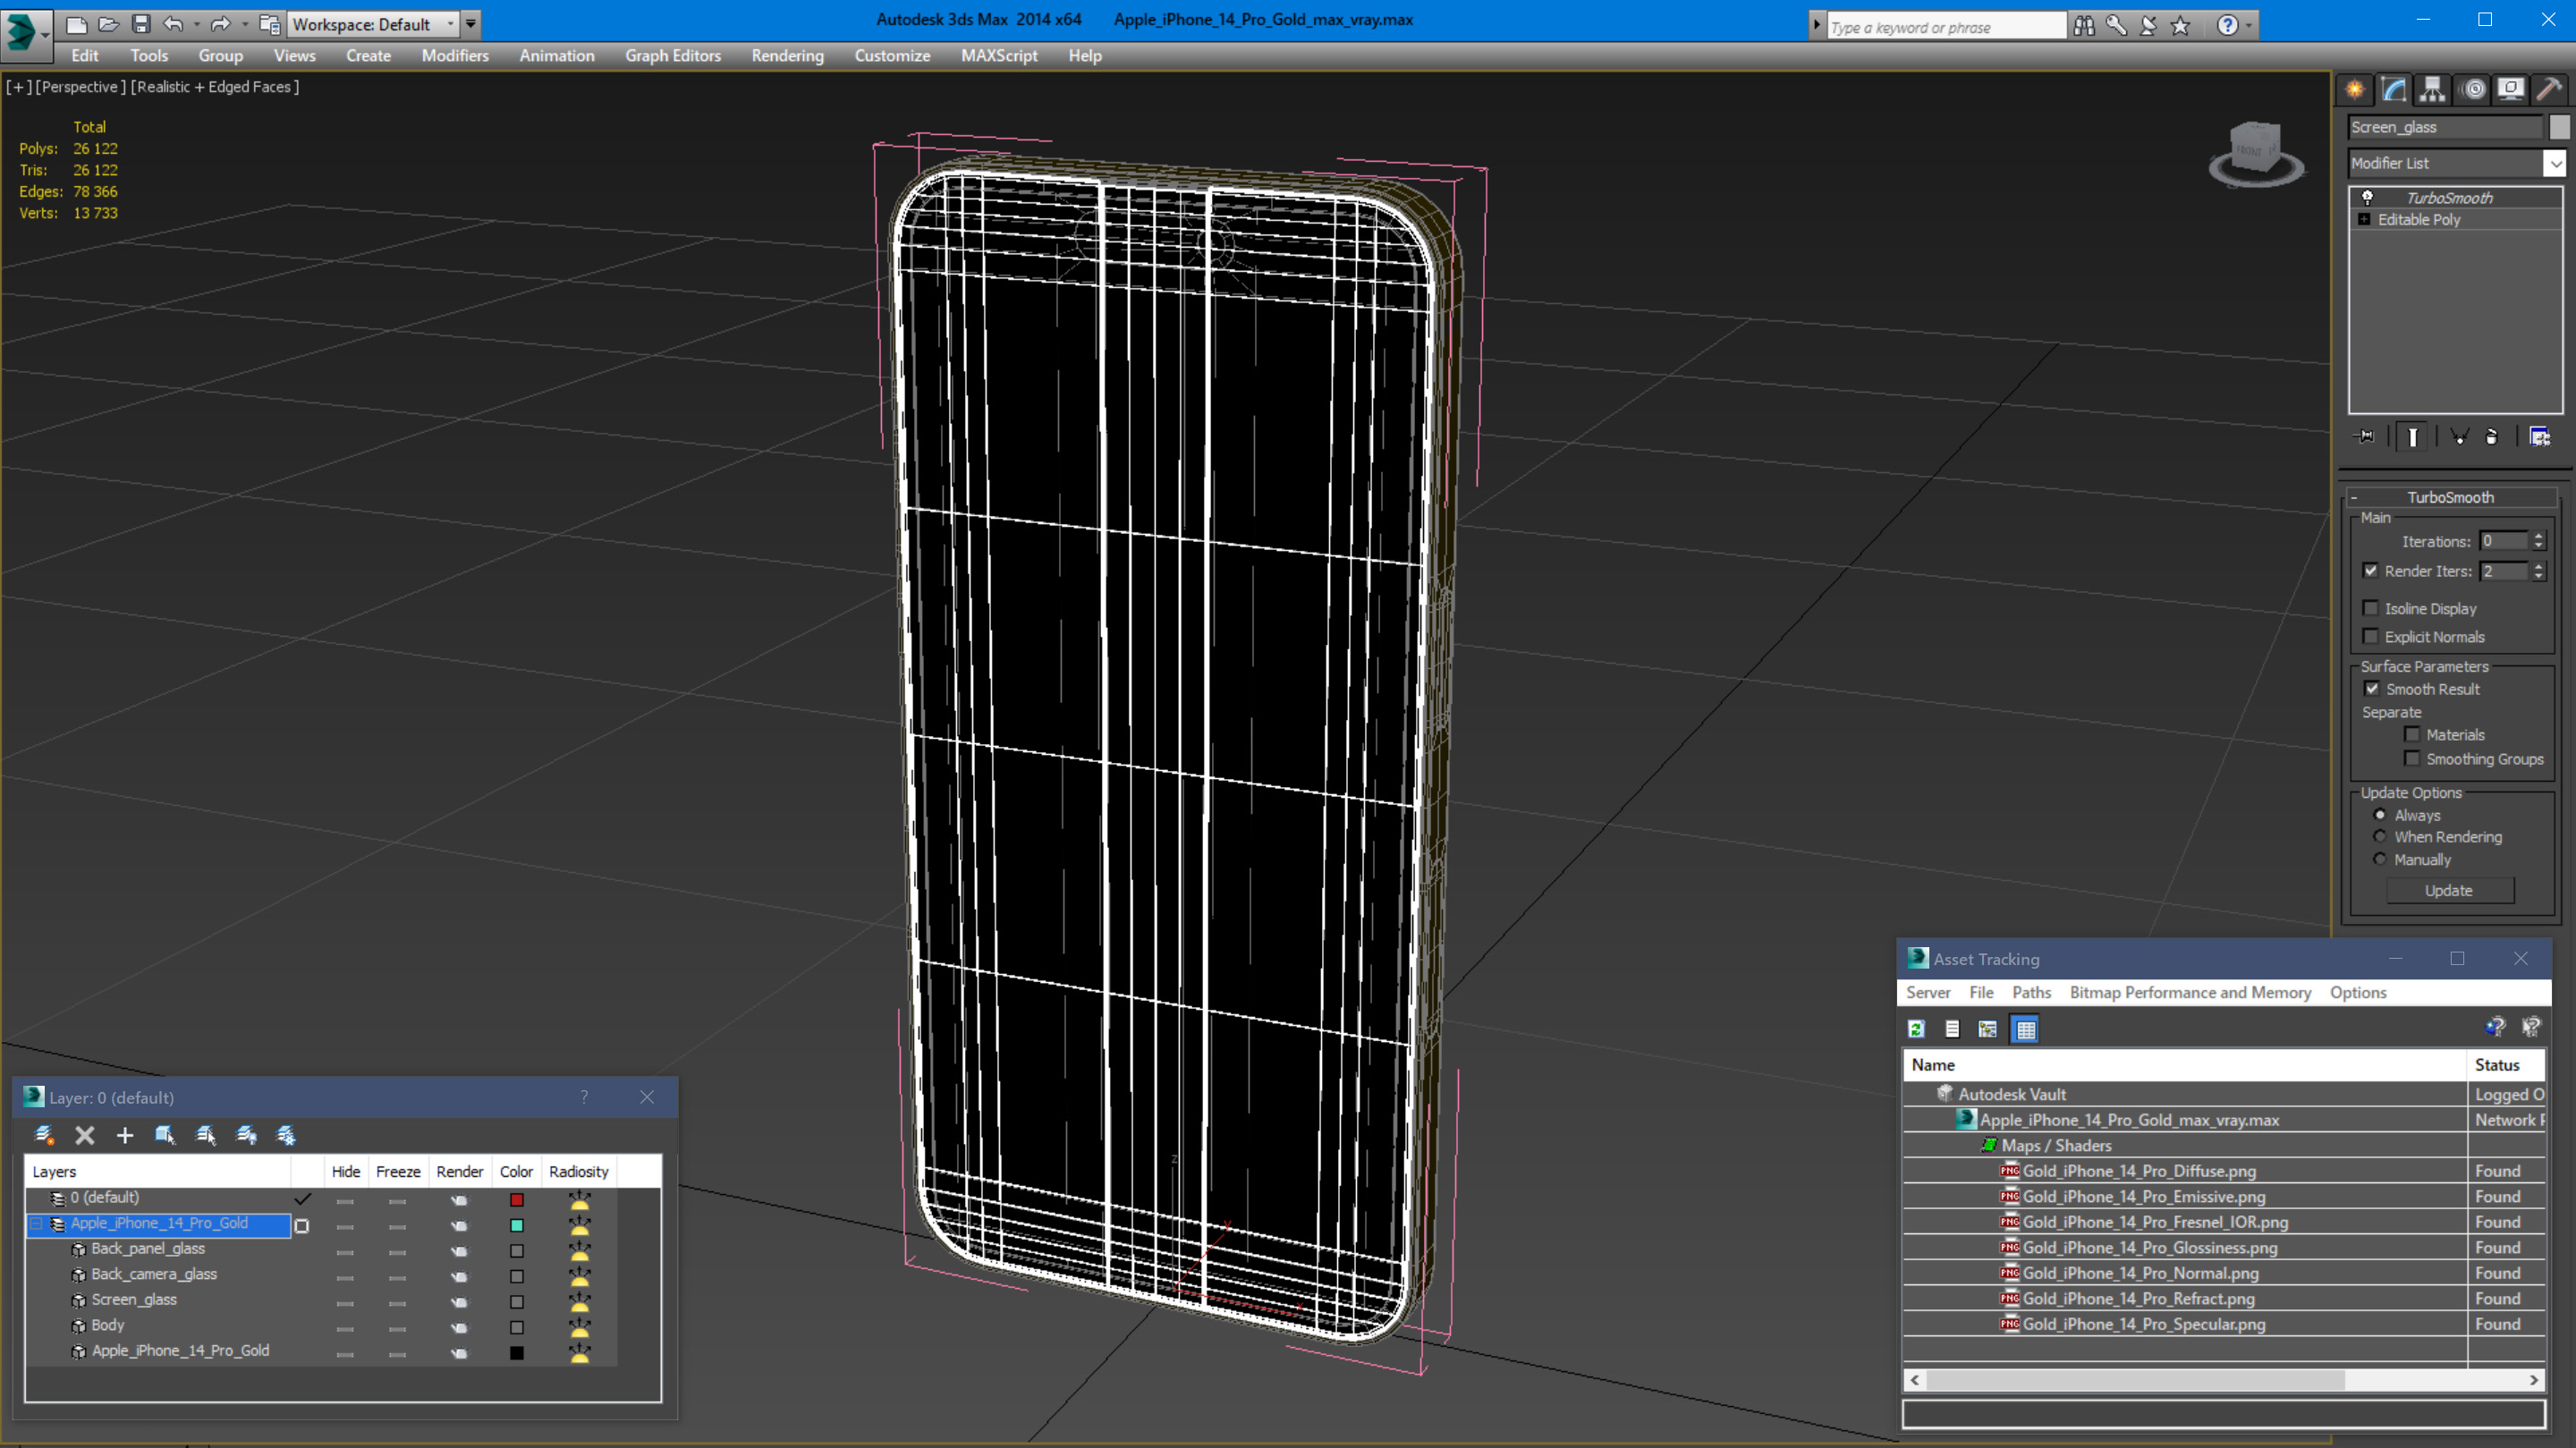The width and height of the screenshot is (2576, 1448).
Task: Open the Hierarchy command panel tab
Action: (x=2433, y=90)
